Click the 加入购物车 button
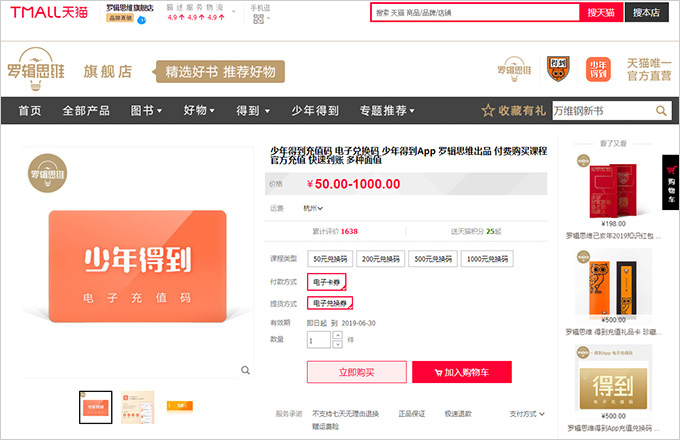 [462, 372]
